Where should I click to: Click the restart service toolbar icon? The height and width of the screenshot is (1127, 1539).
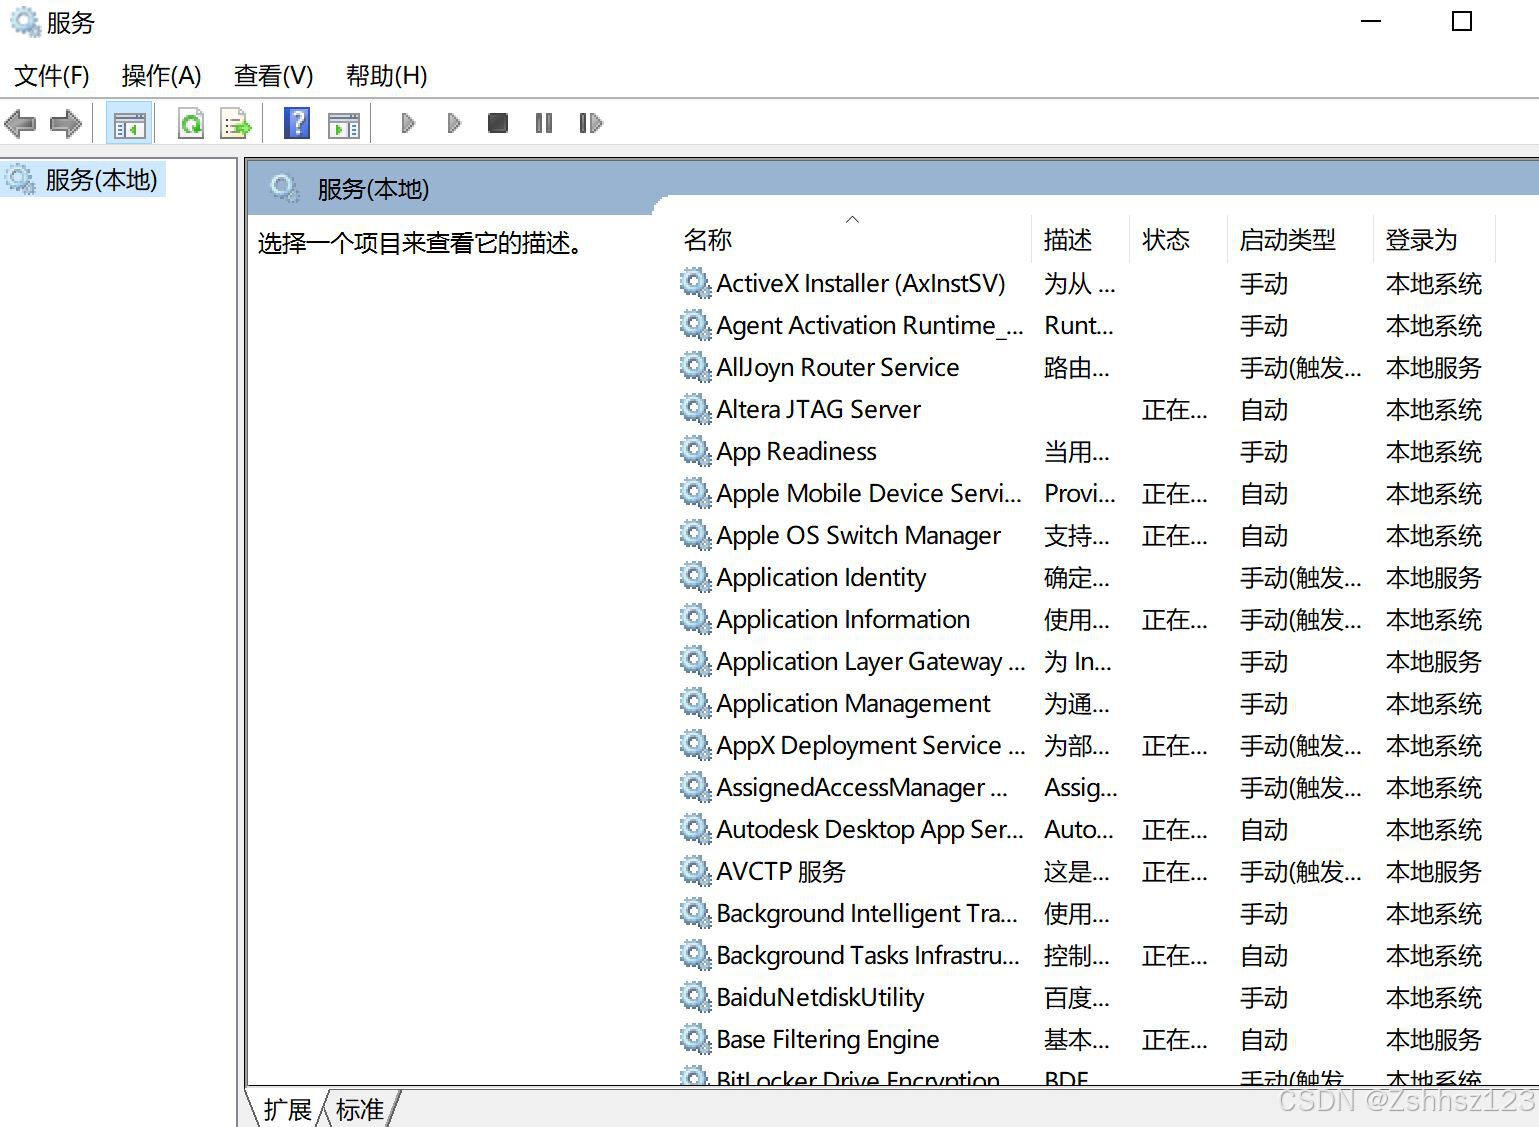[x=590, y=123]
